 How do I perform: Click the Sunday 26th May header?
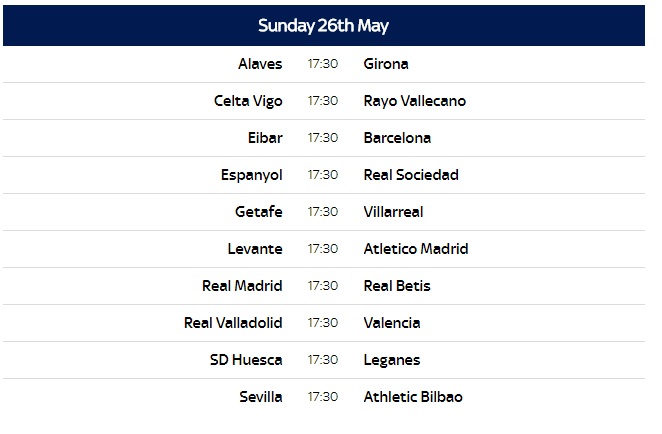point(324,25)
